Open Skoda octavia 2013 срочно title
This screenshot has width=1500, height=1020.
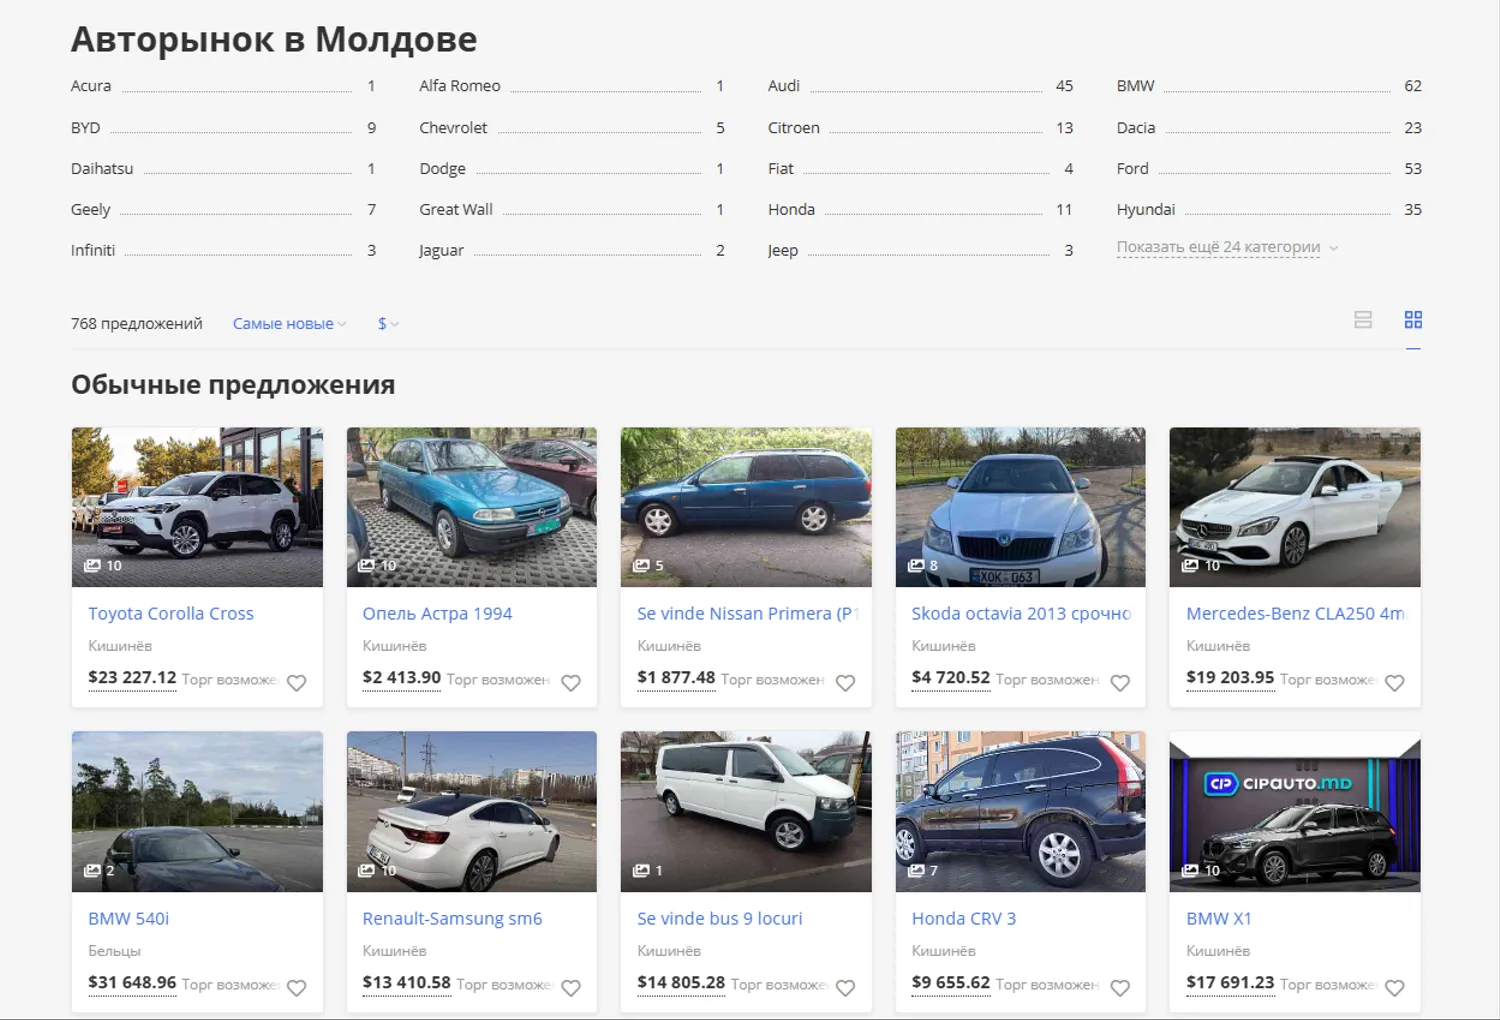coord(1021,614)
